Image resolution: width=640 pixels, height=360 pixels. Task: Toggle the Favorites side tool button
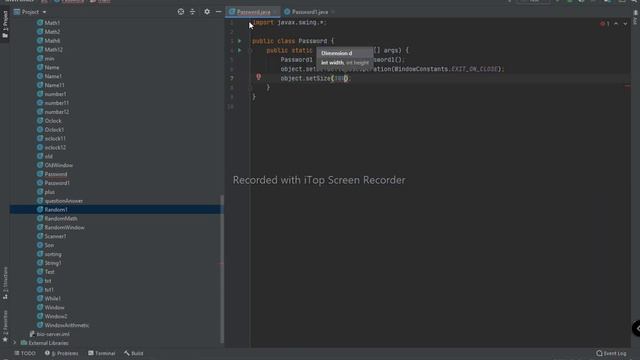[5, 326]
